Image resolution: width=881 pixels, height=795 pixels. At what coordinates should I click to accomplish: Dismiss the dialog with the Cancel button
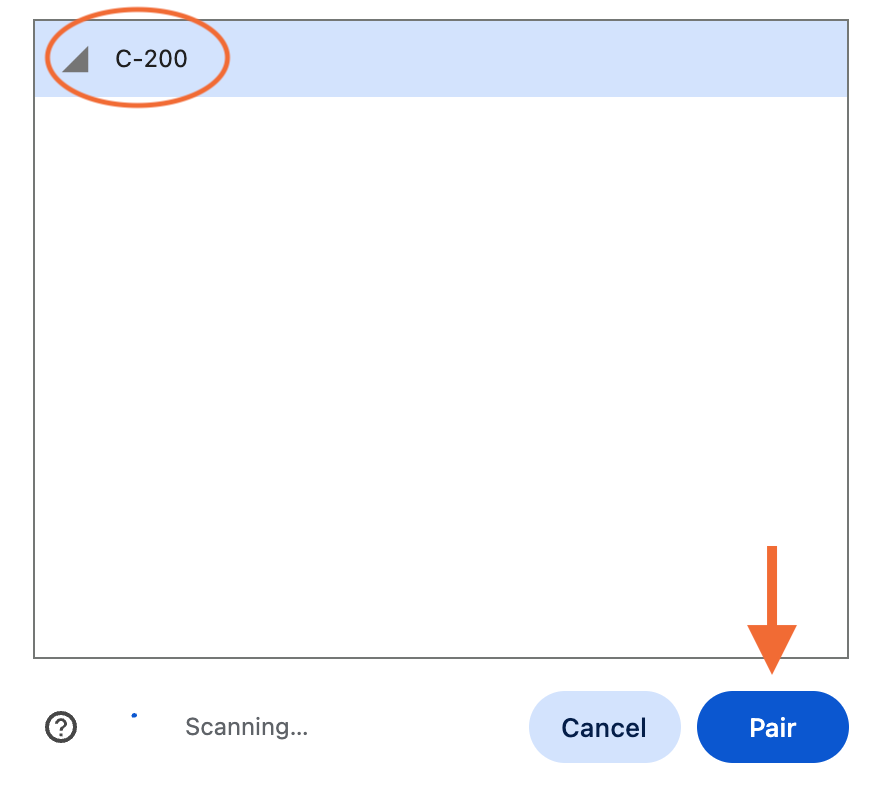pos(604,727)
